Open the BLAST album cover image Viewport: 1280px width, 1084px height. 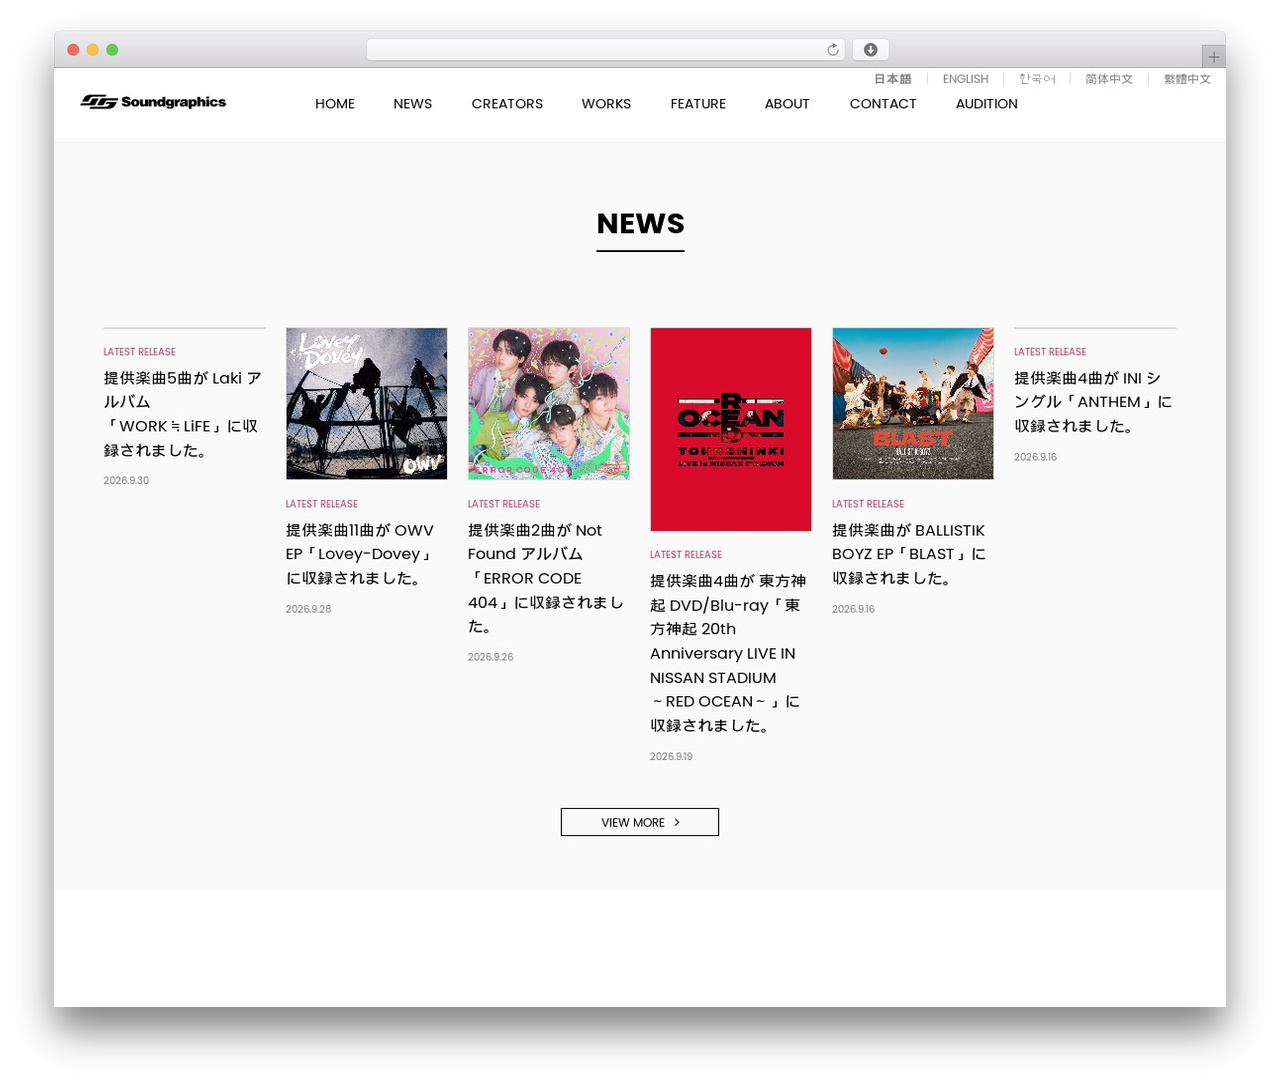[x=912, y=403]
